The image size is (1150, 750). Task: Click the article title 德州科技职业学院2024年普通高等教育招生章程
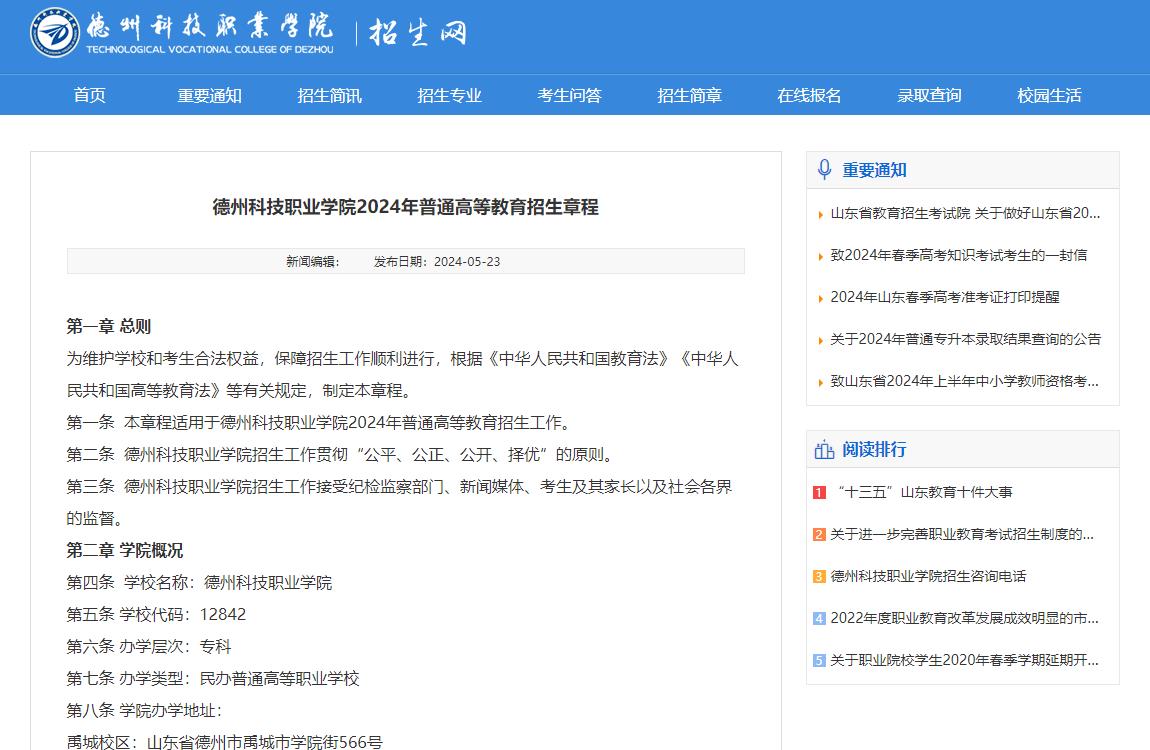(x=406, y=207)
